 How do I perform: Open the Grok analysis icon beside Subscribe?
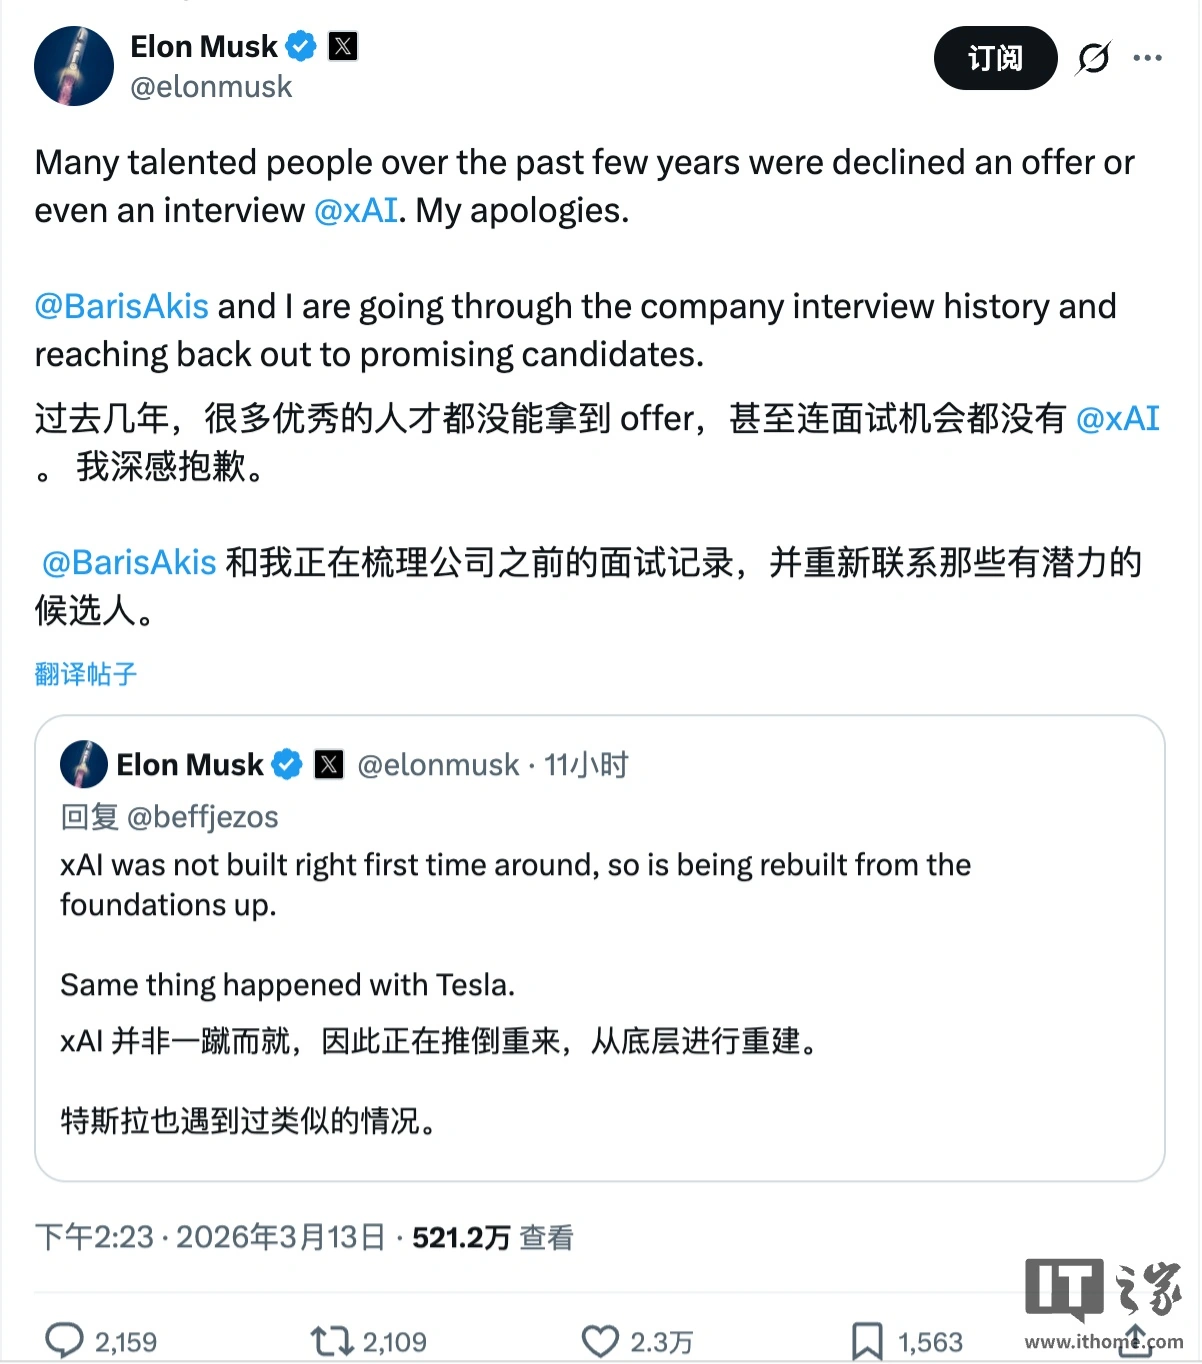(1094, 59)
